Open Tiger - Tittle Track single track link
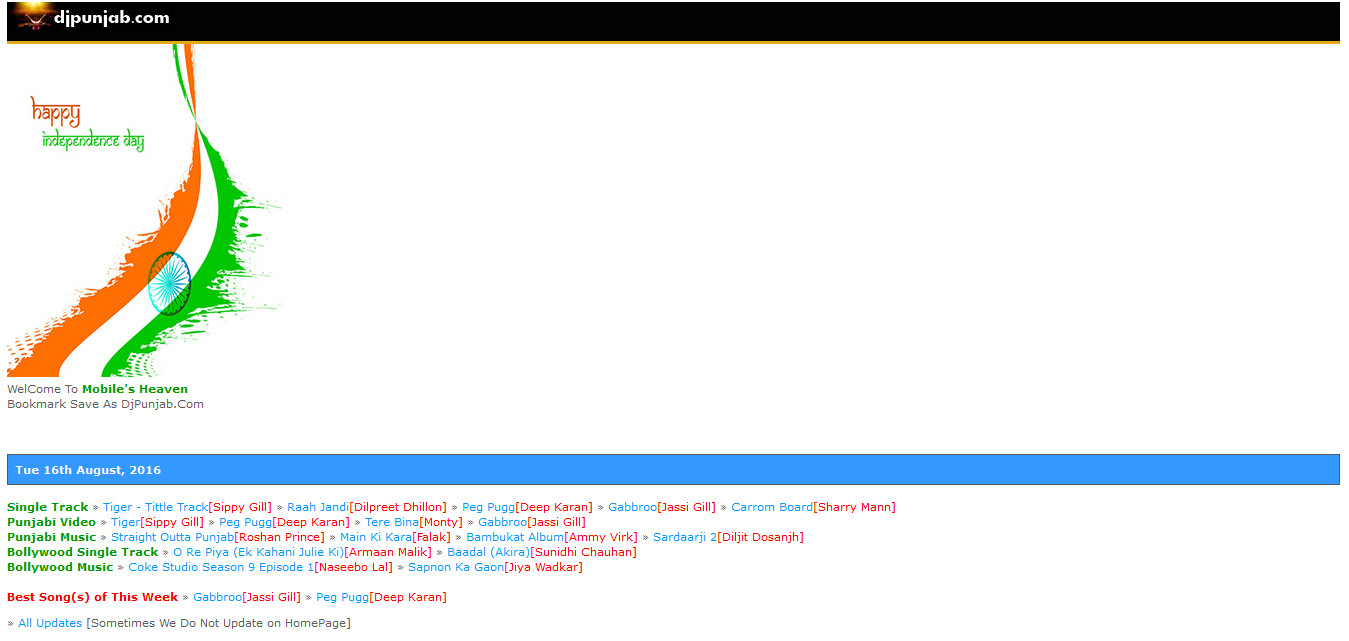Screen dimensions: 1349x641 pyautogui.click(x=155, y=507)
